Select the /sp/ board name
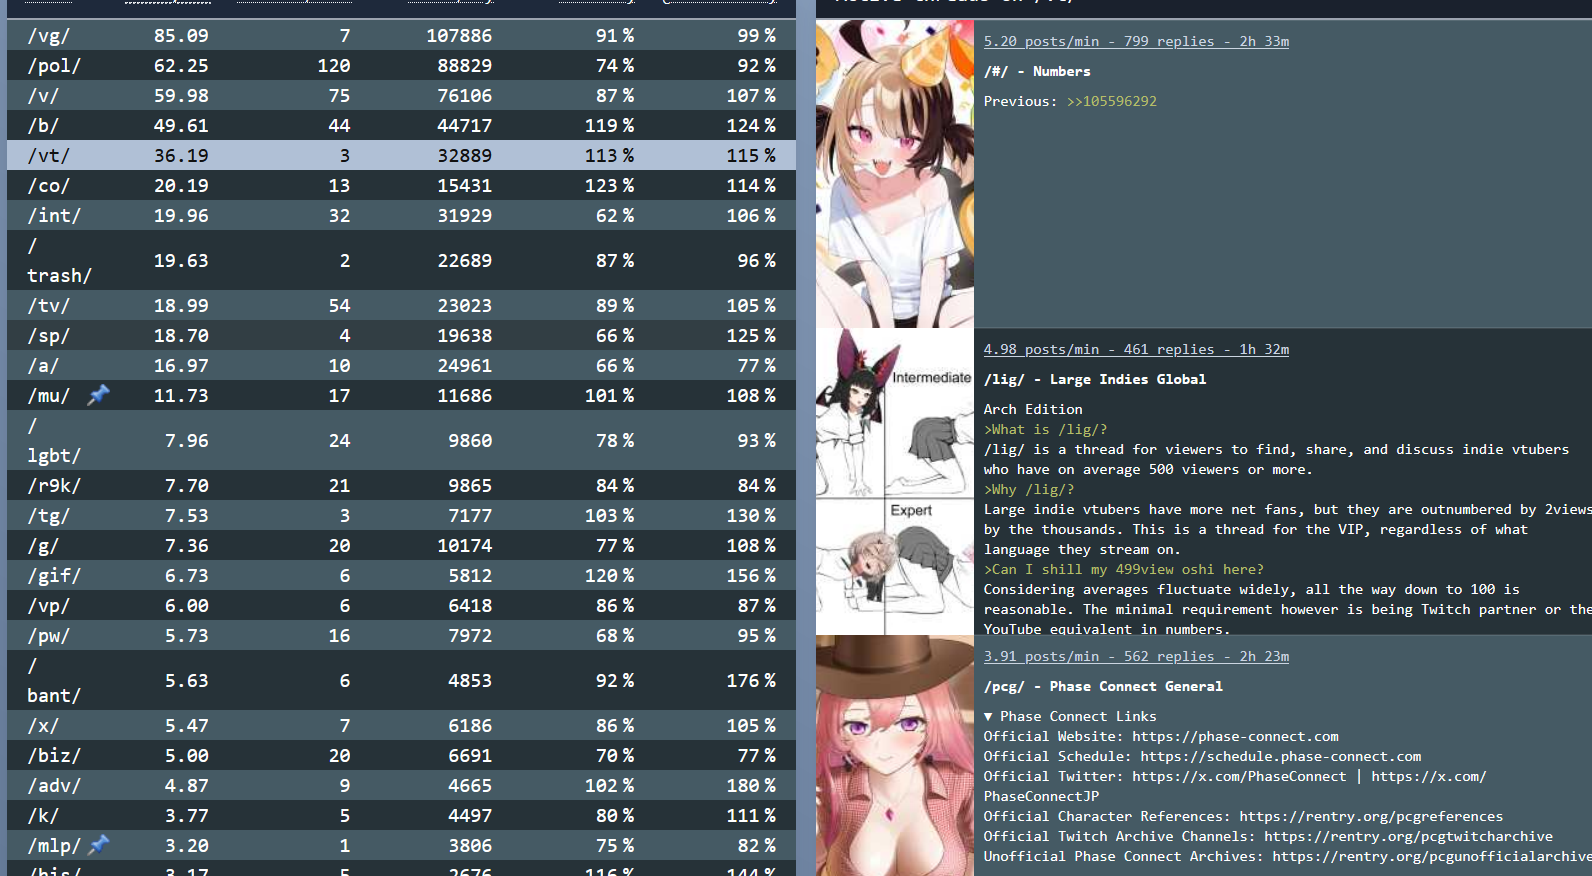 (49, 335)
